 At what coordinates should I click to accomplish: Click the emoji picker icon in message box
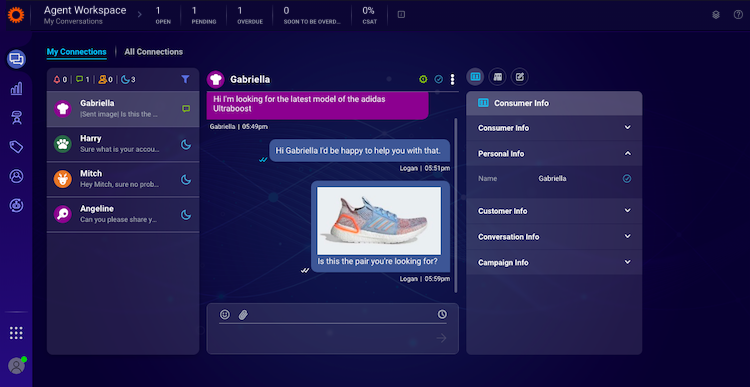click(x=225, y=314)
